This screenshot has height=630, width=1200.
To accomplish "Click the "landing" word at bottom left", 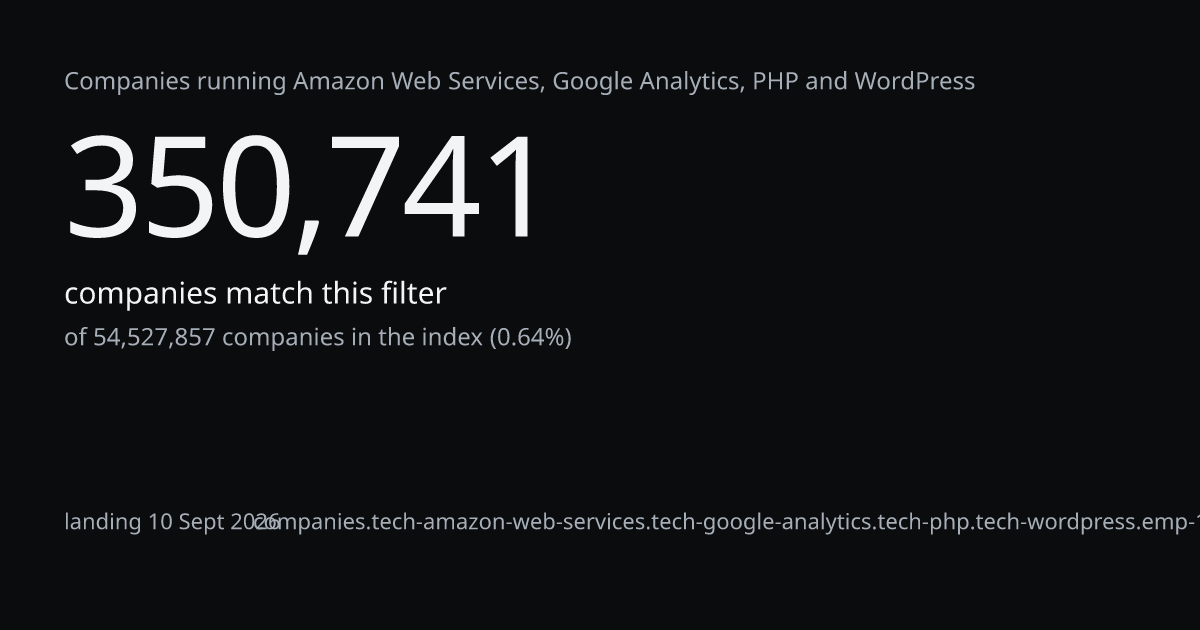I will point(103,522).
